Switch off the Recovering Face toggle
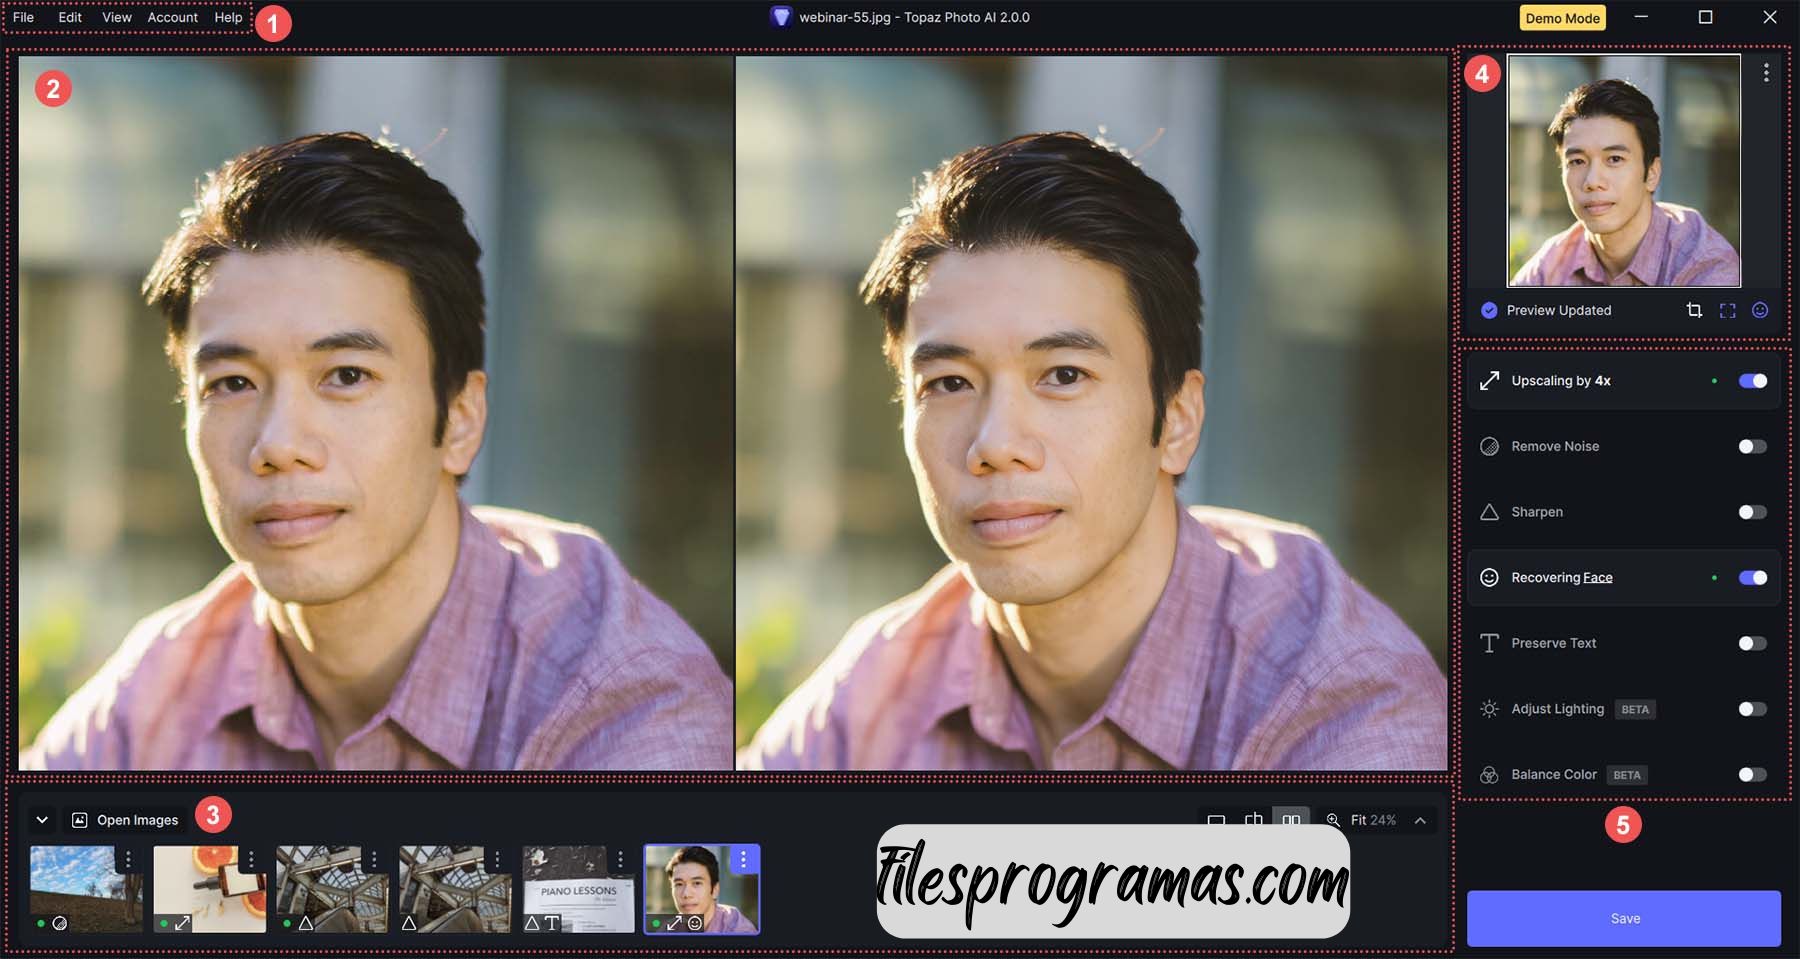The height and width of the screenshot is (959, 1800). 1752,577
